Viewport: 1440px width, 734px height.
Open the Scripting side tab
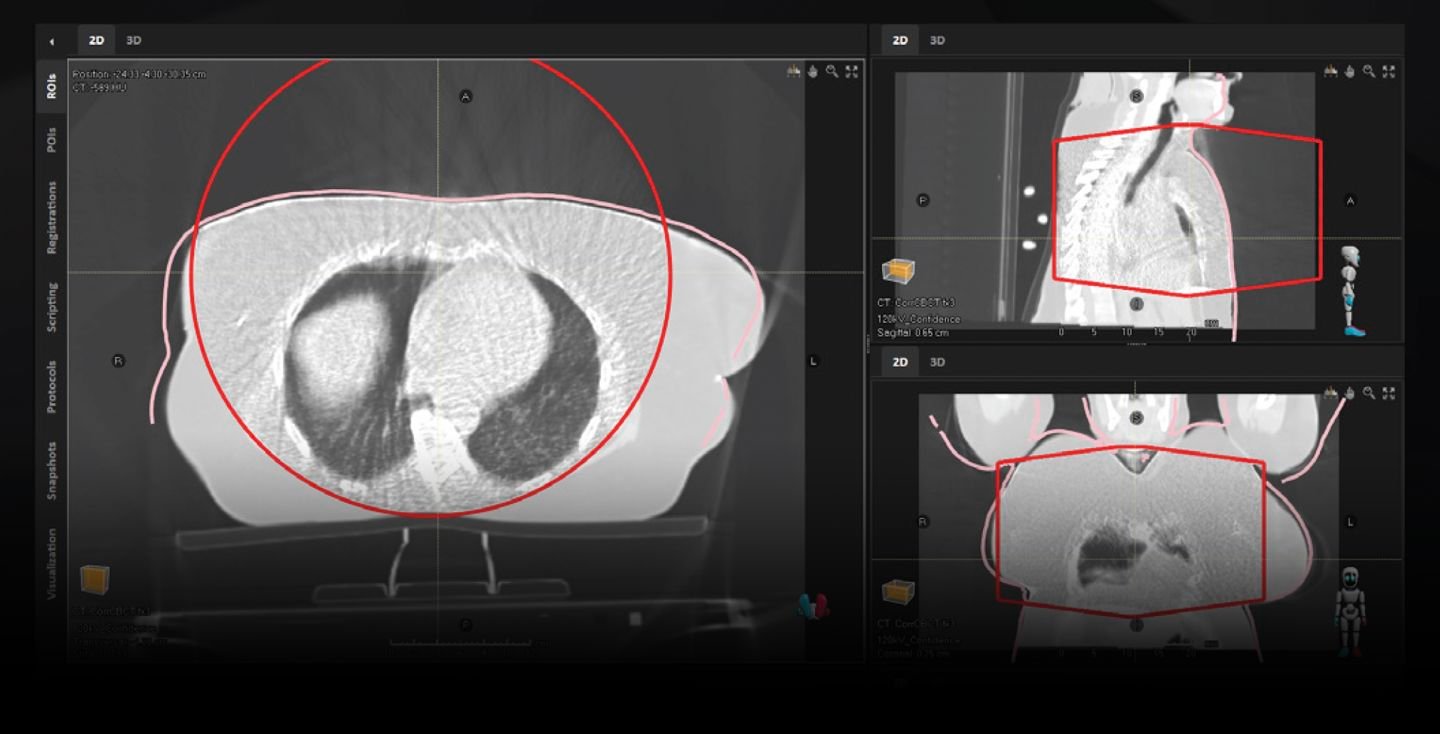tap(52, 307)
